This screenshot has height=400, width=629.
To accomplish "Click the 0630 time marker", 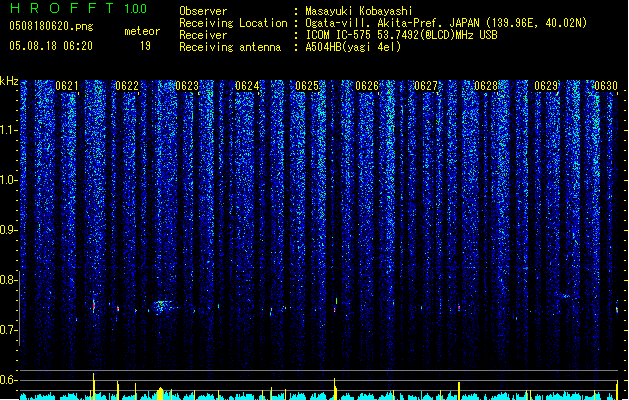I will [606, 86].
